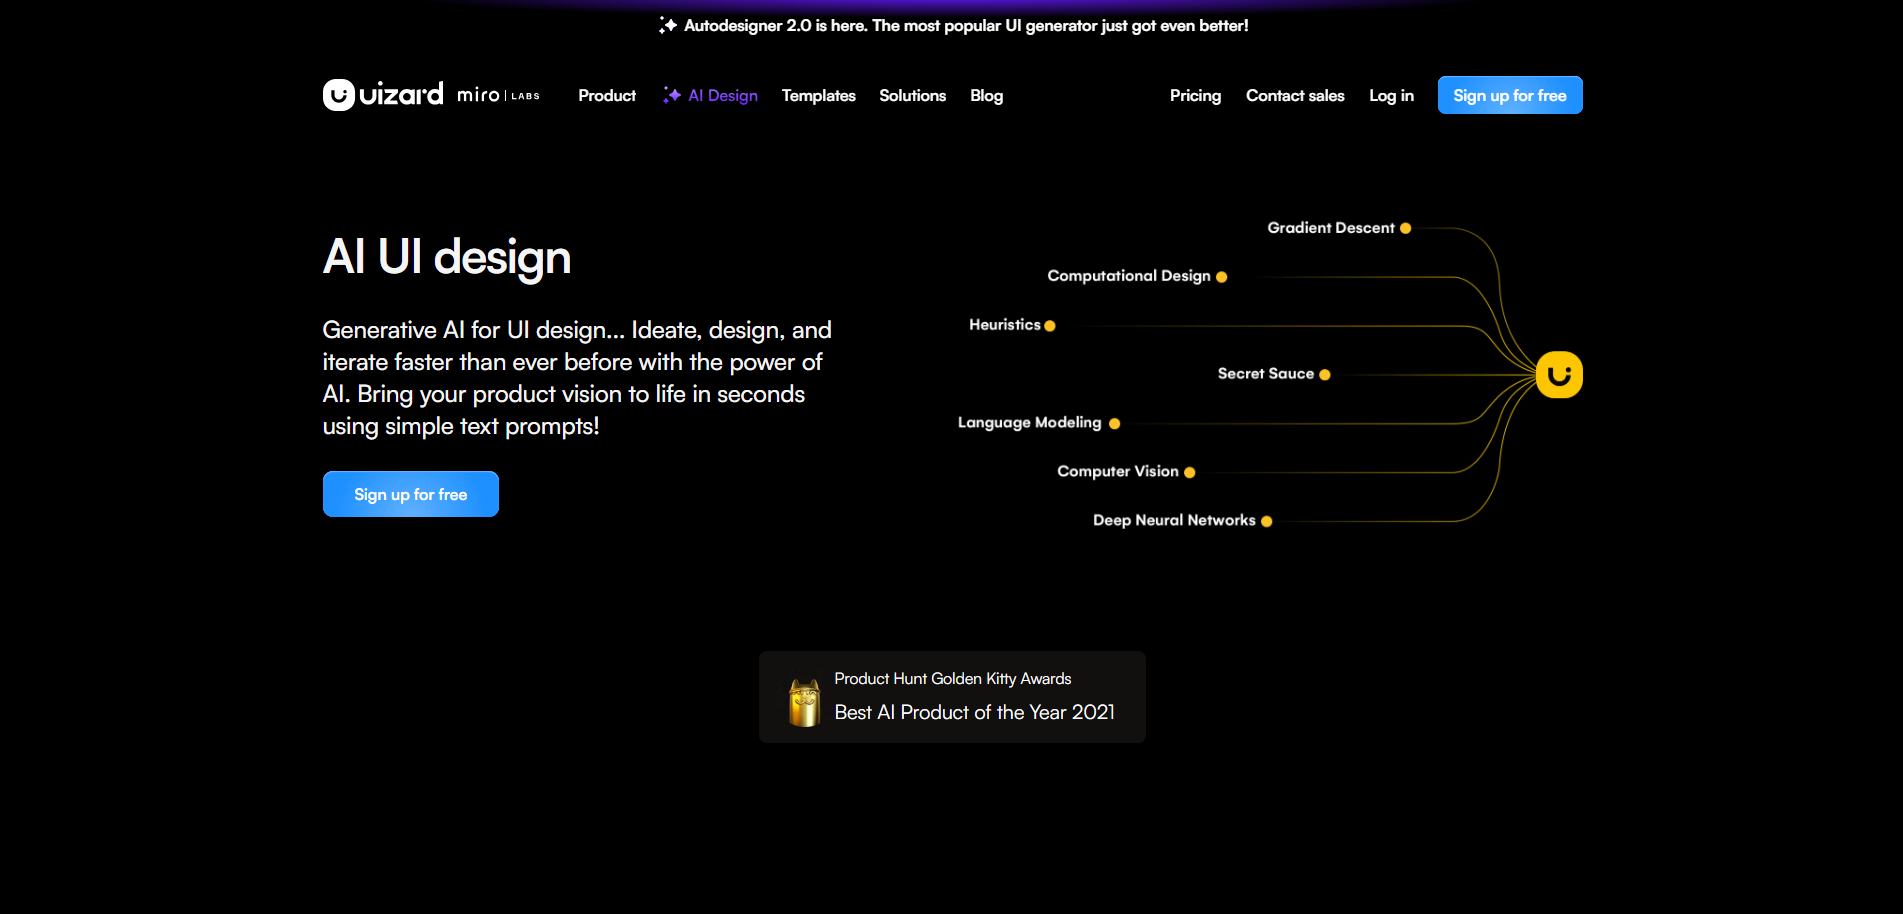Viewport: 1903px width, 914px height.
Task: Expand the Templates navigation menu
Action: coord(818,96)
